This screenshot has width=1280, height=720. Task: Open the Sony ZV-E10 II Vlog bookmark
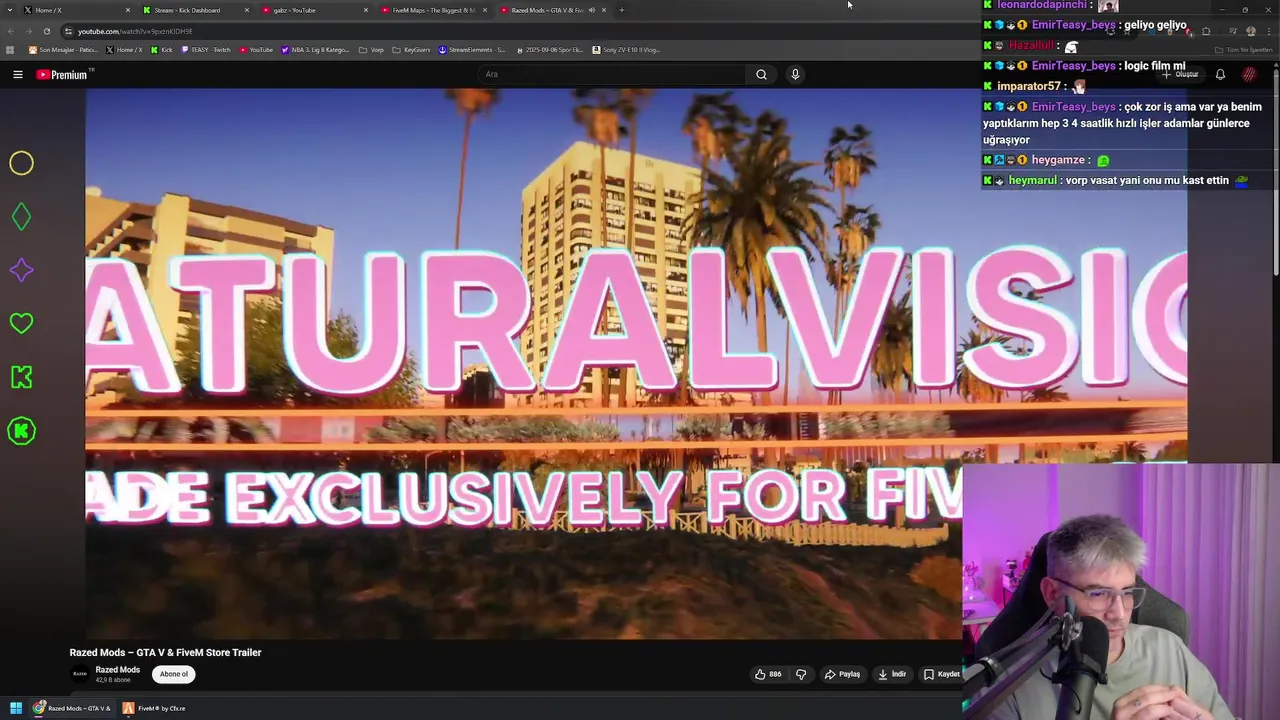click(x=626, y=49)
